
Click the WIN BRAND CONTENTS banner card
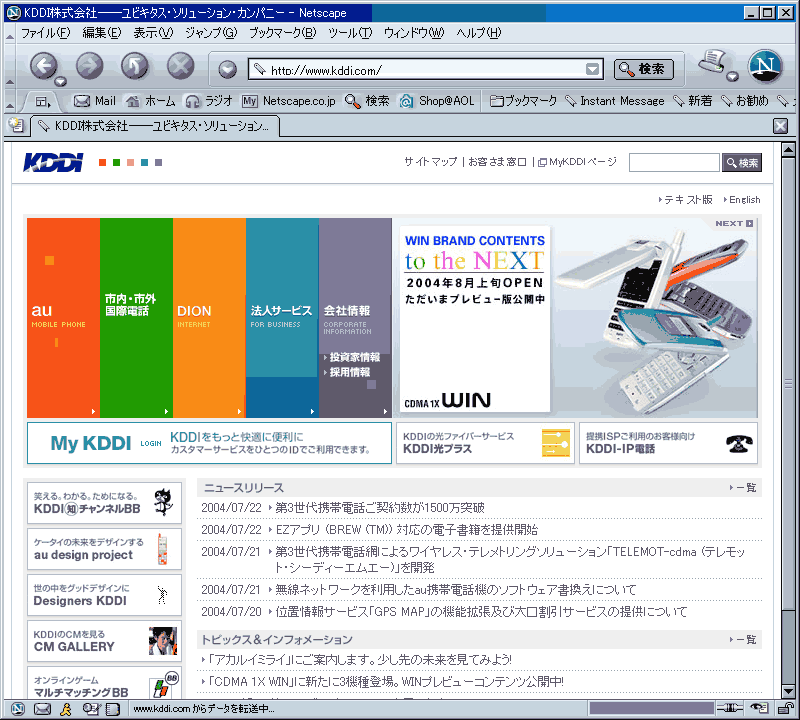point(474,318)
